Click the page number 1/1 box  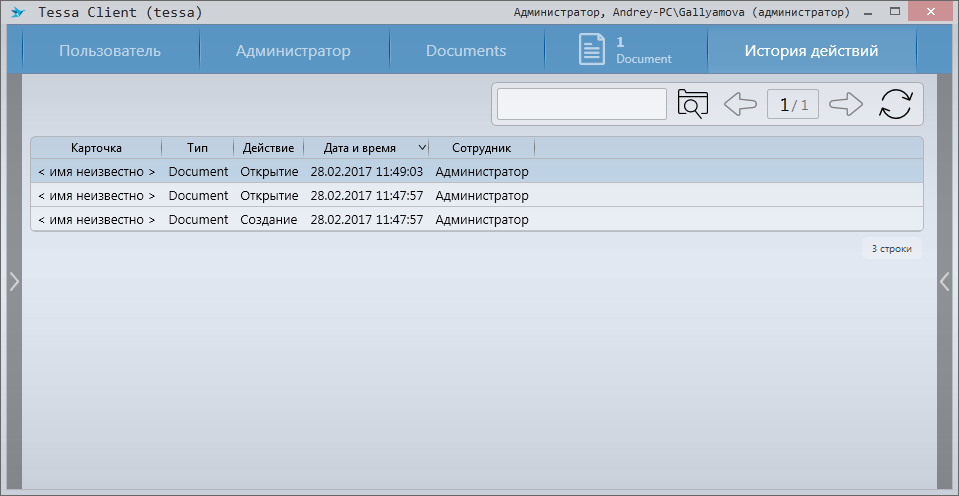click(x=793, y=104)
